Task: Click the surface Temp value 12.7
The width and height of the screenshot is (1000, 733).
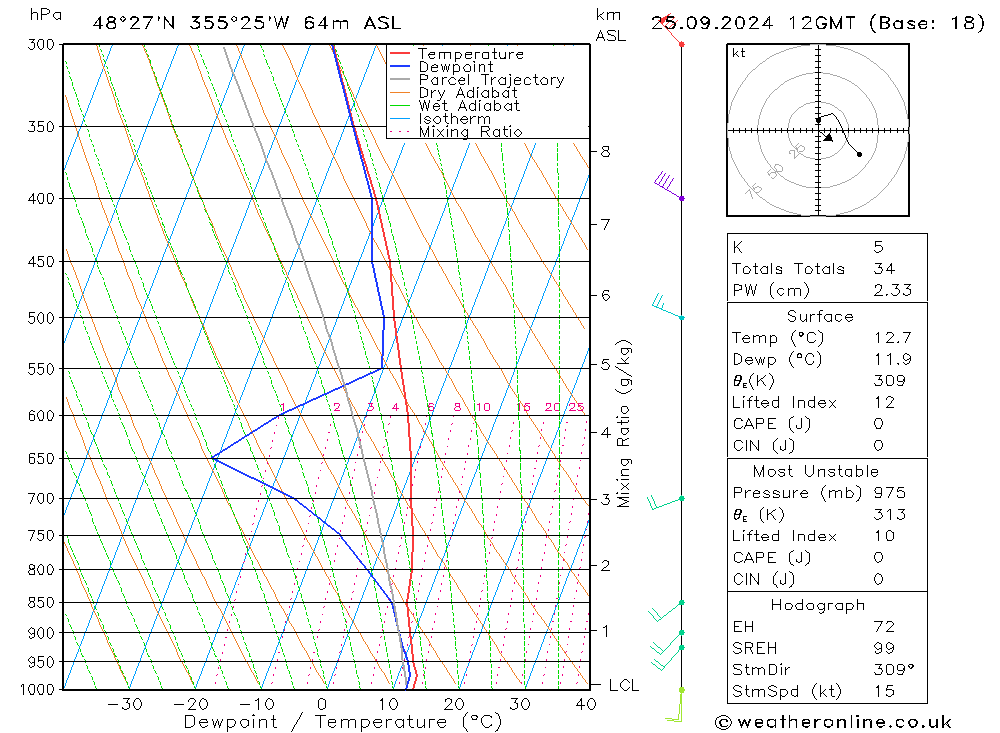Action: coord(893,337)
